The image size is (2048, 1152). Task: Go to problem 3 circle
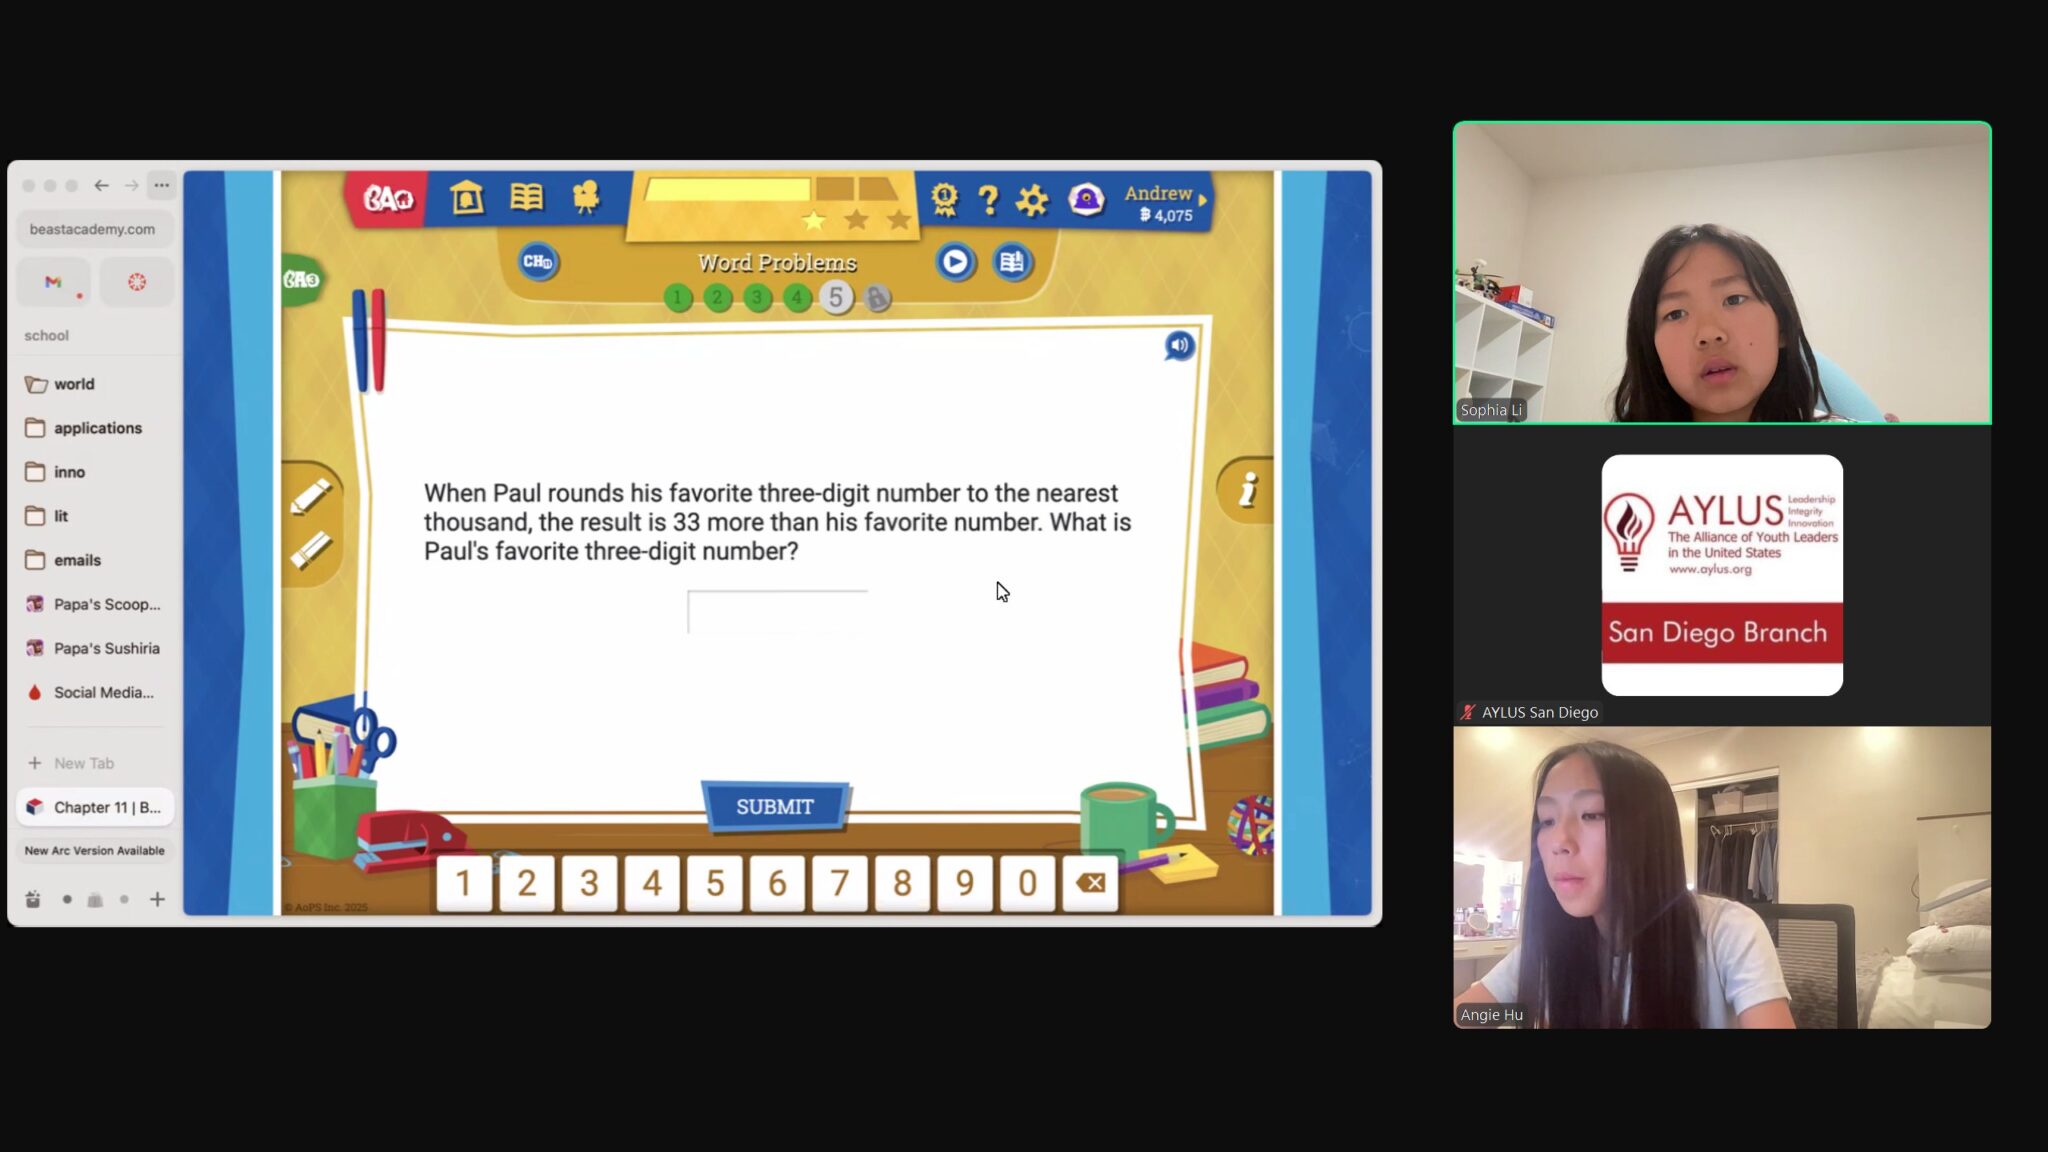pyautogui.click(x=757, y=298)
